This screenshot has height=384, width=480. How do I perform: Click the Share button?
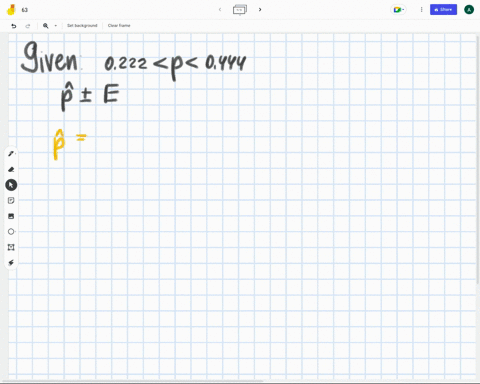pyautogui.click(x=443, y=10)
